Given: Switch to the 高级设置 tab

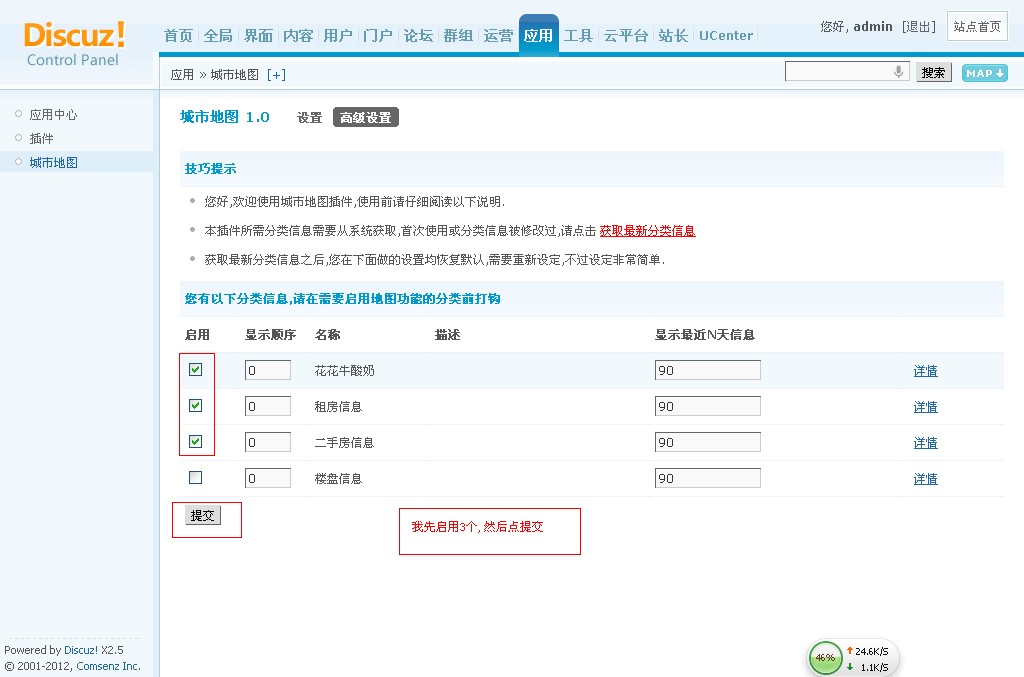Looking at the screenshot, I should 365,118.
